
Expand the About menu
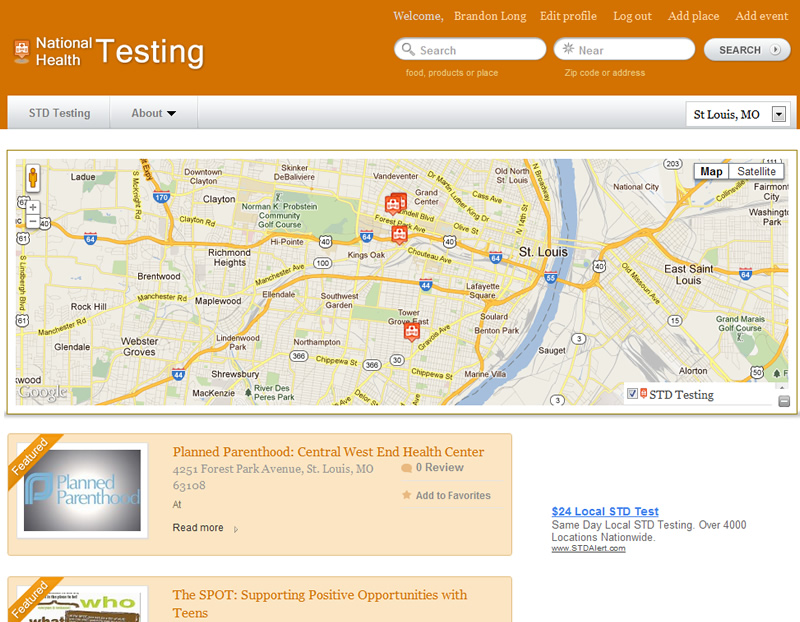[x=152, y=113]
